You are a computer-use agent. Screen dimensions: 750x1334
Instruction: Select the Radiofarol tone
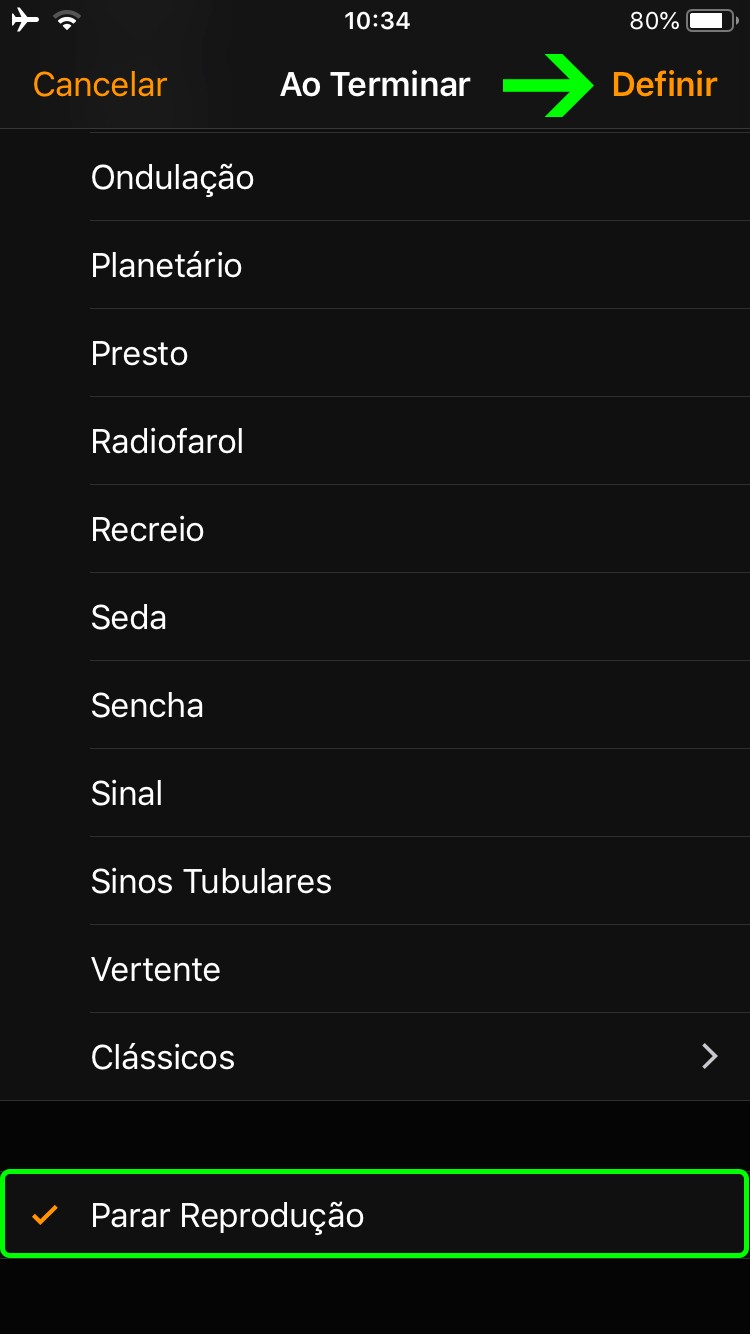167,442
